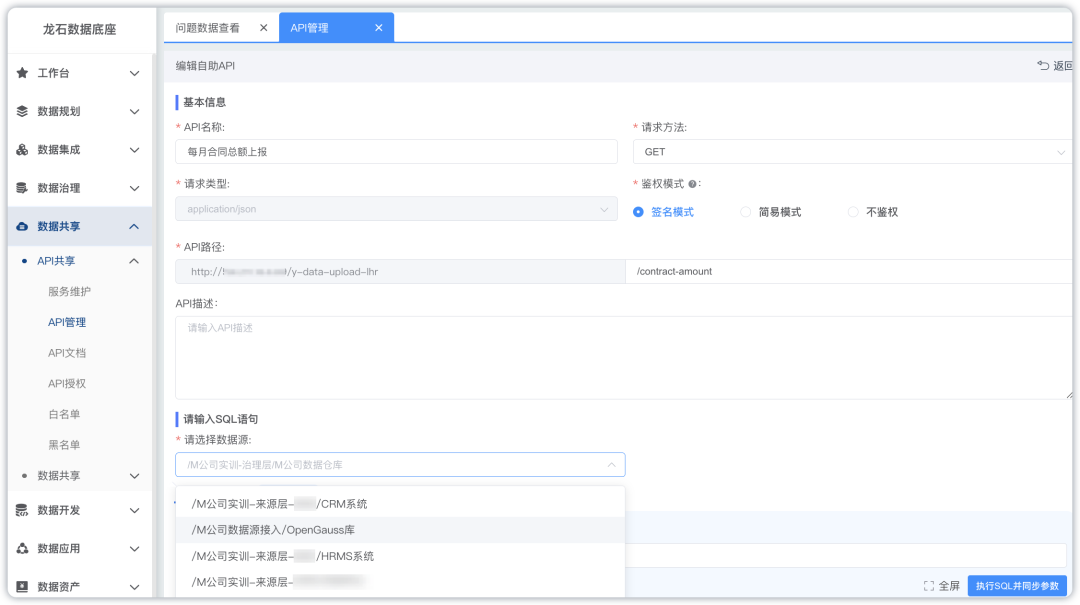Screen dimensions: 1080x605
Task: Click the API路径 base URL field
Action: point(400,271)
